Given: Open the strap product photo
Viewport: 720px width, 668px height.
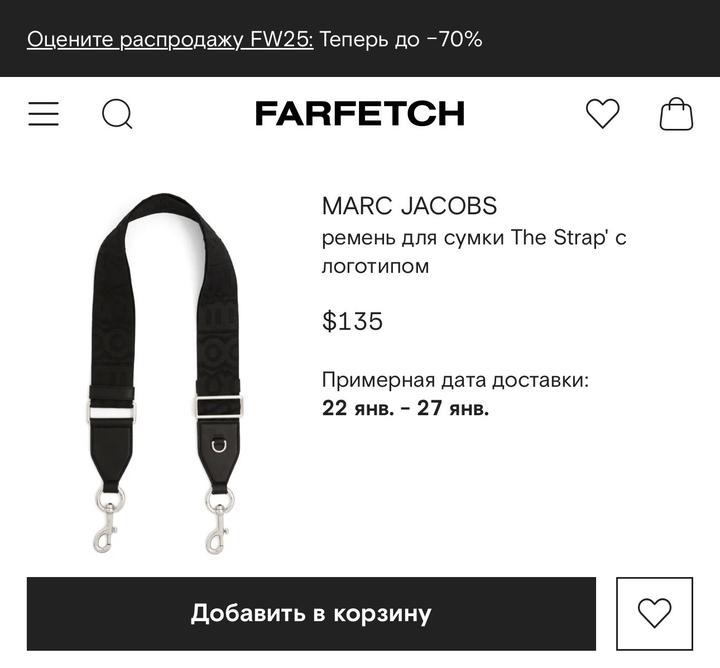Looking at the screenshot, I should 165,373.
